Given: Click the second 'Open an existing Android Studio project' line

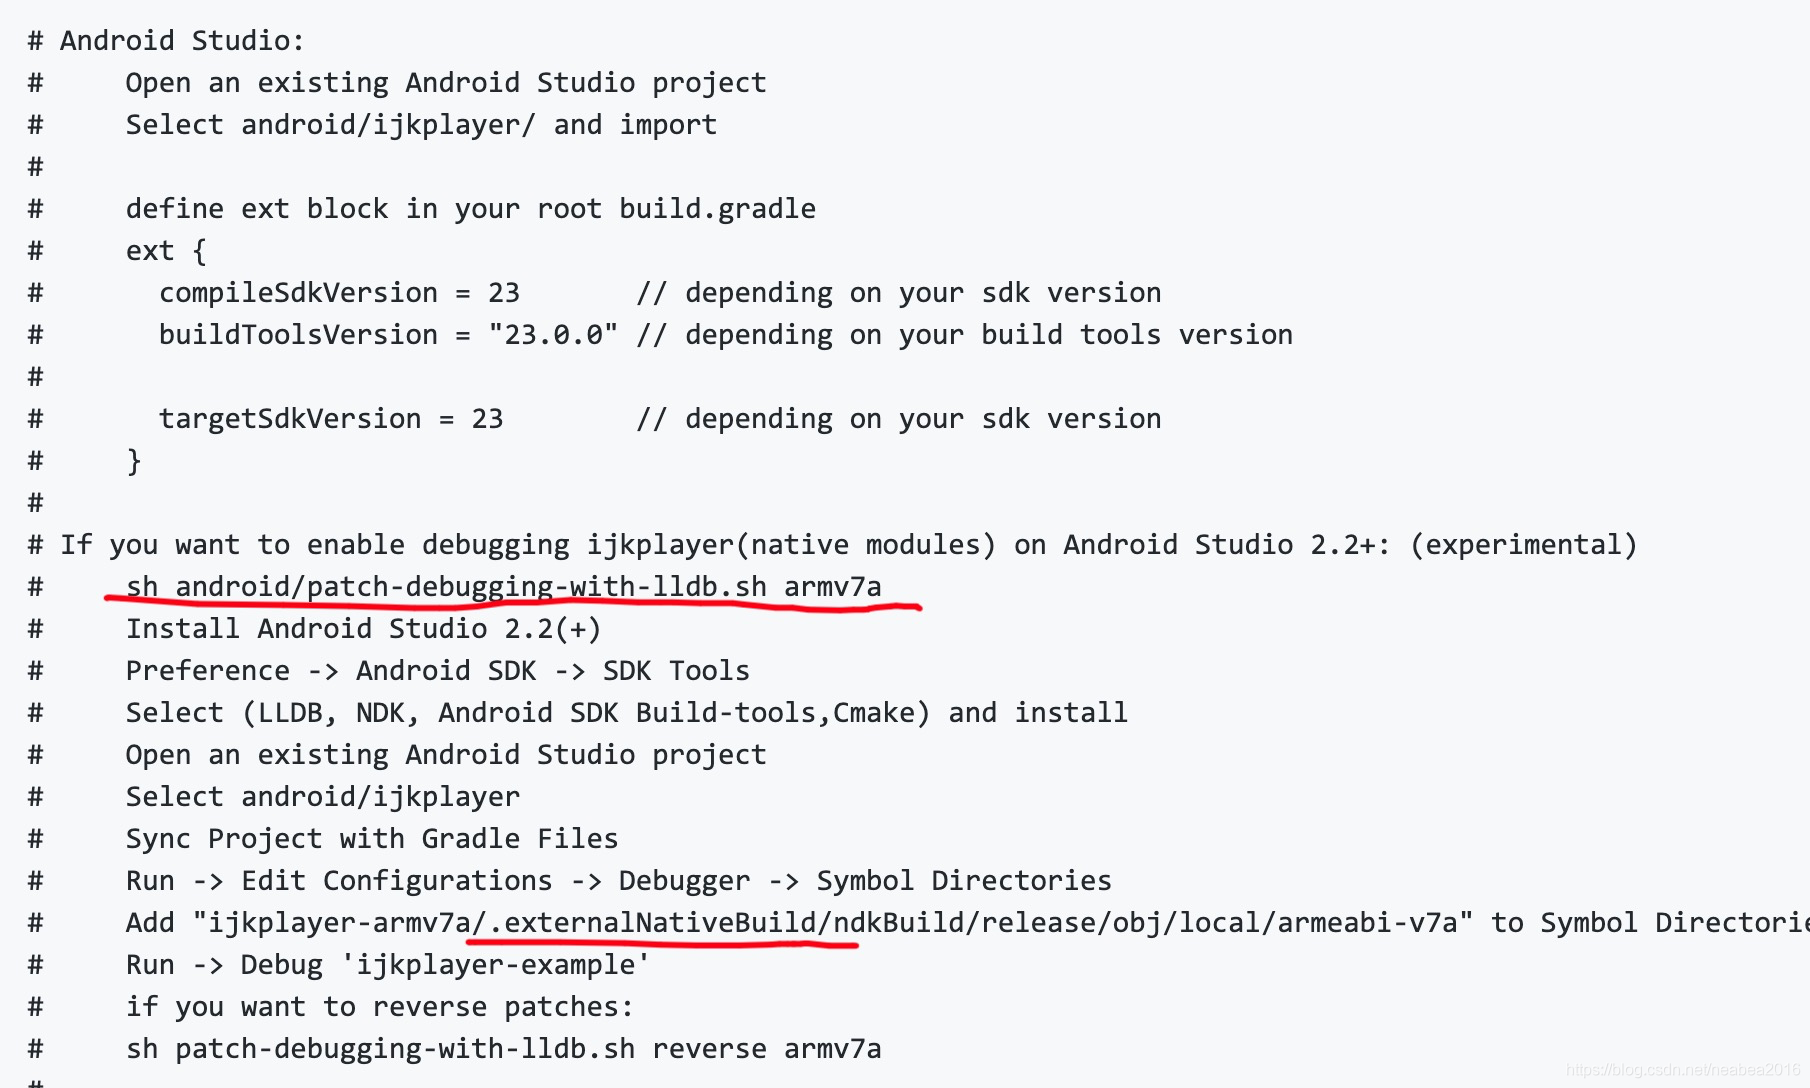Looking at the screenshot, I should pyautogui.click(x=446, y=755).
